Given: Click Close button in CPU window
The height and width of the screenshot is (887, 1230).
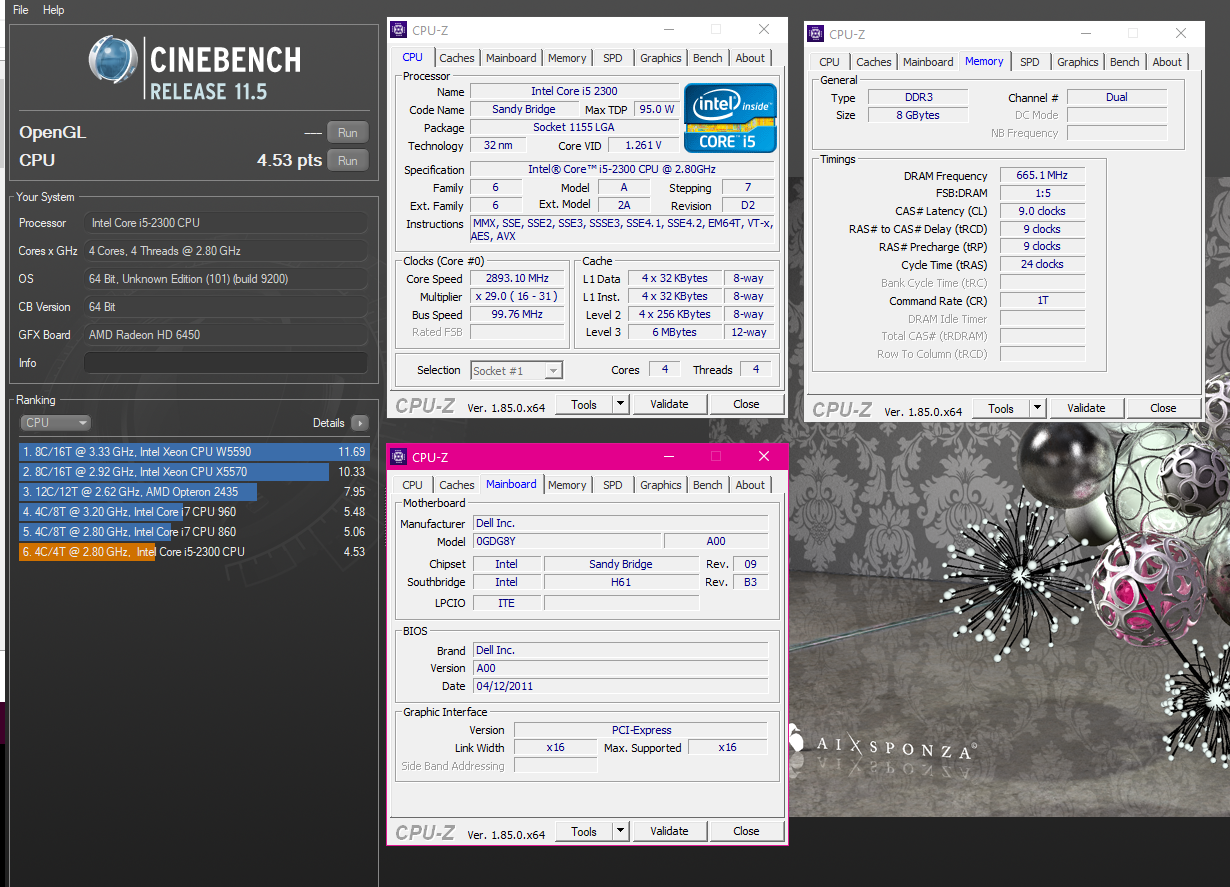Looking at the screenshot, I should point(746,404).
